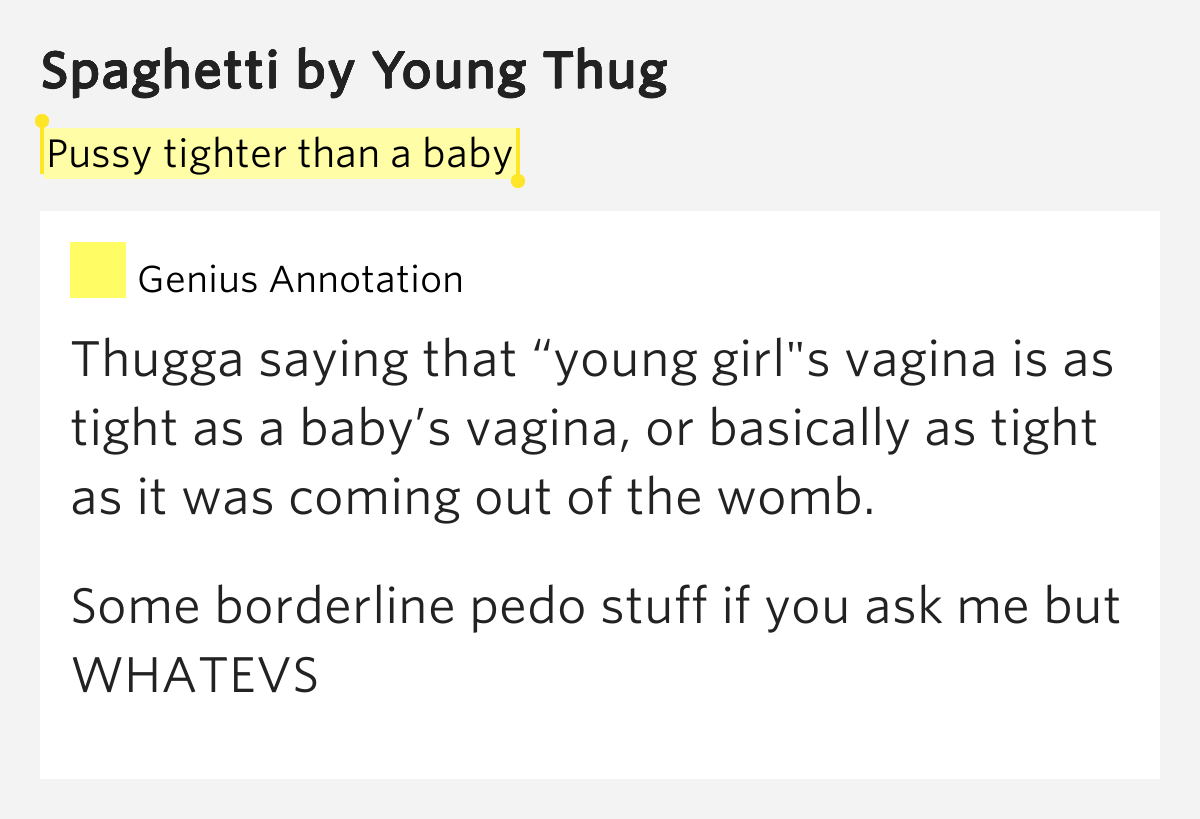
Task: Click the first annotation paragraph
Action: tap(590, 429)
